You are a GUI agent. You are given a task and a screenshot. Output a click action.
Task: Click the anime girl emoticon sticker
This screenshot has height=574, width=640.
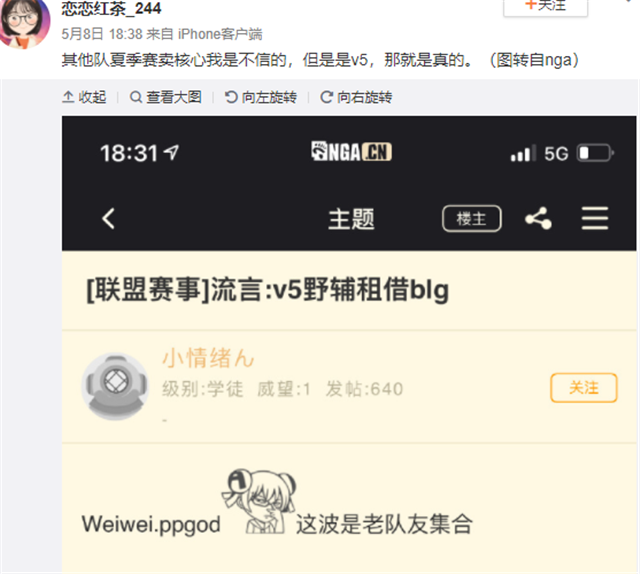click(x=259, y=501)
